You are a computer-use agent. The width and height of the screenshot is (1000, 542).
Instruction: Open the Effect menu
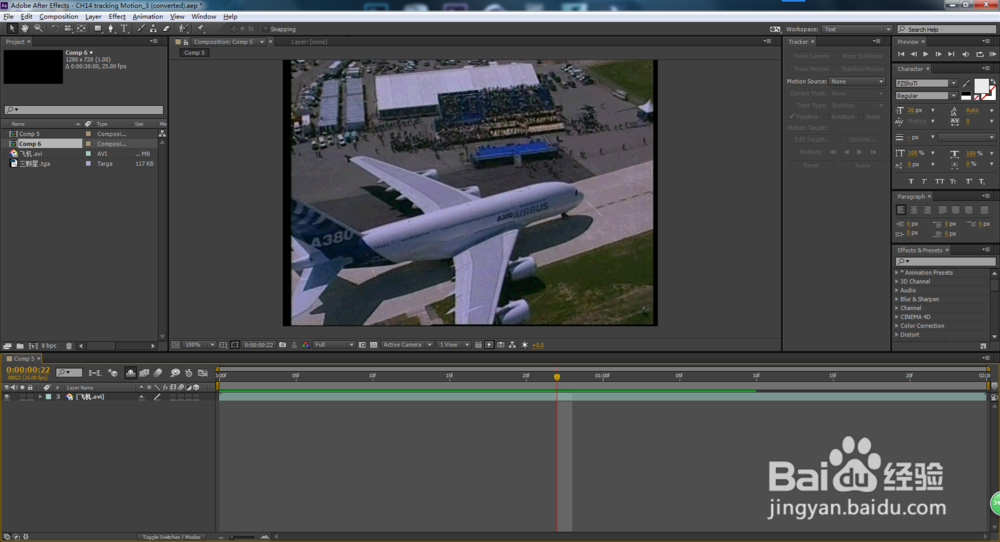pos(117,17)
